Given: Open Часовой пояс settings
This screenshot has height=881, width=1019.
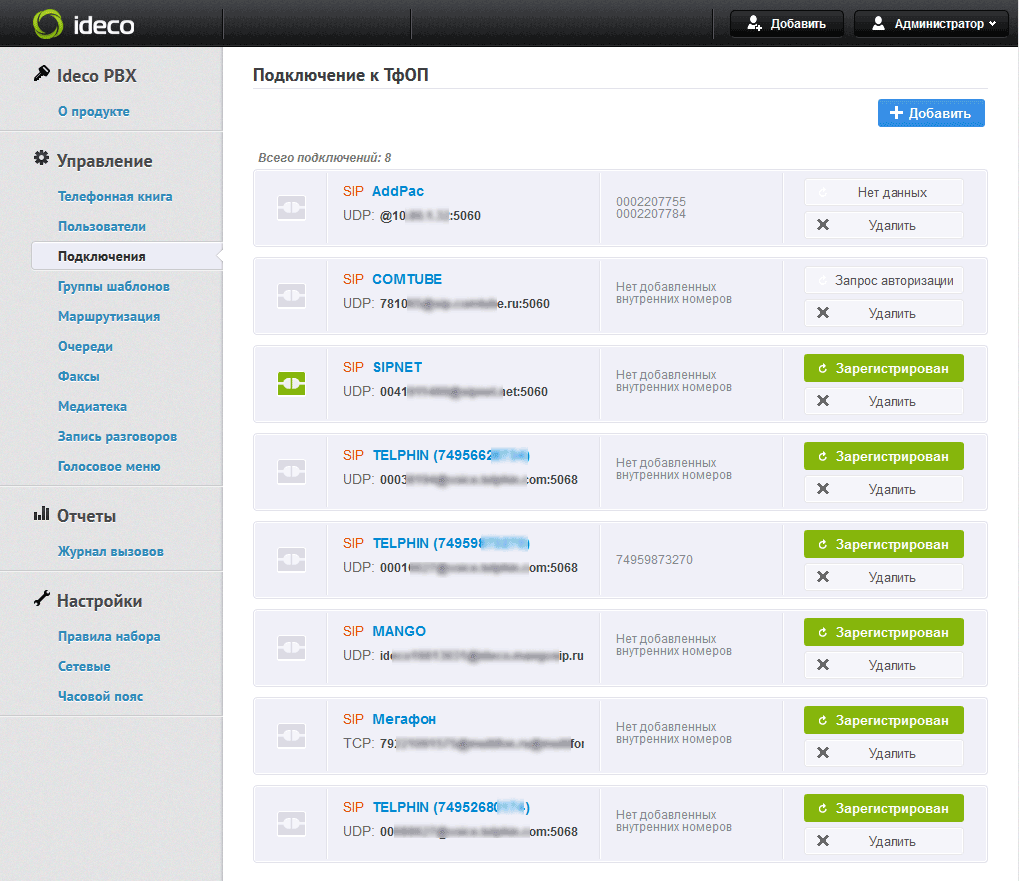Looking at the screenshot, I should click(100, 696).
